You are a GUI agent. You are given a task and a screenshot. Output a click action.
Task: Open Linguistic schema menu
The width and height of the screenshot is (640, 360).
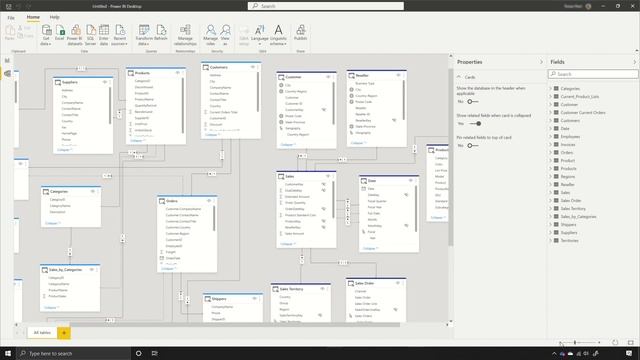pos(278,35)
